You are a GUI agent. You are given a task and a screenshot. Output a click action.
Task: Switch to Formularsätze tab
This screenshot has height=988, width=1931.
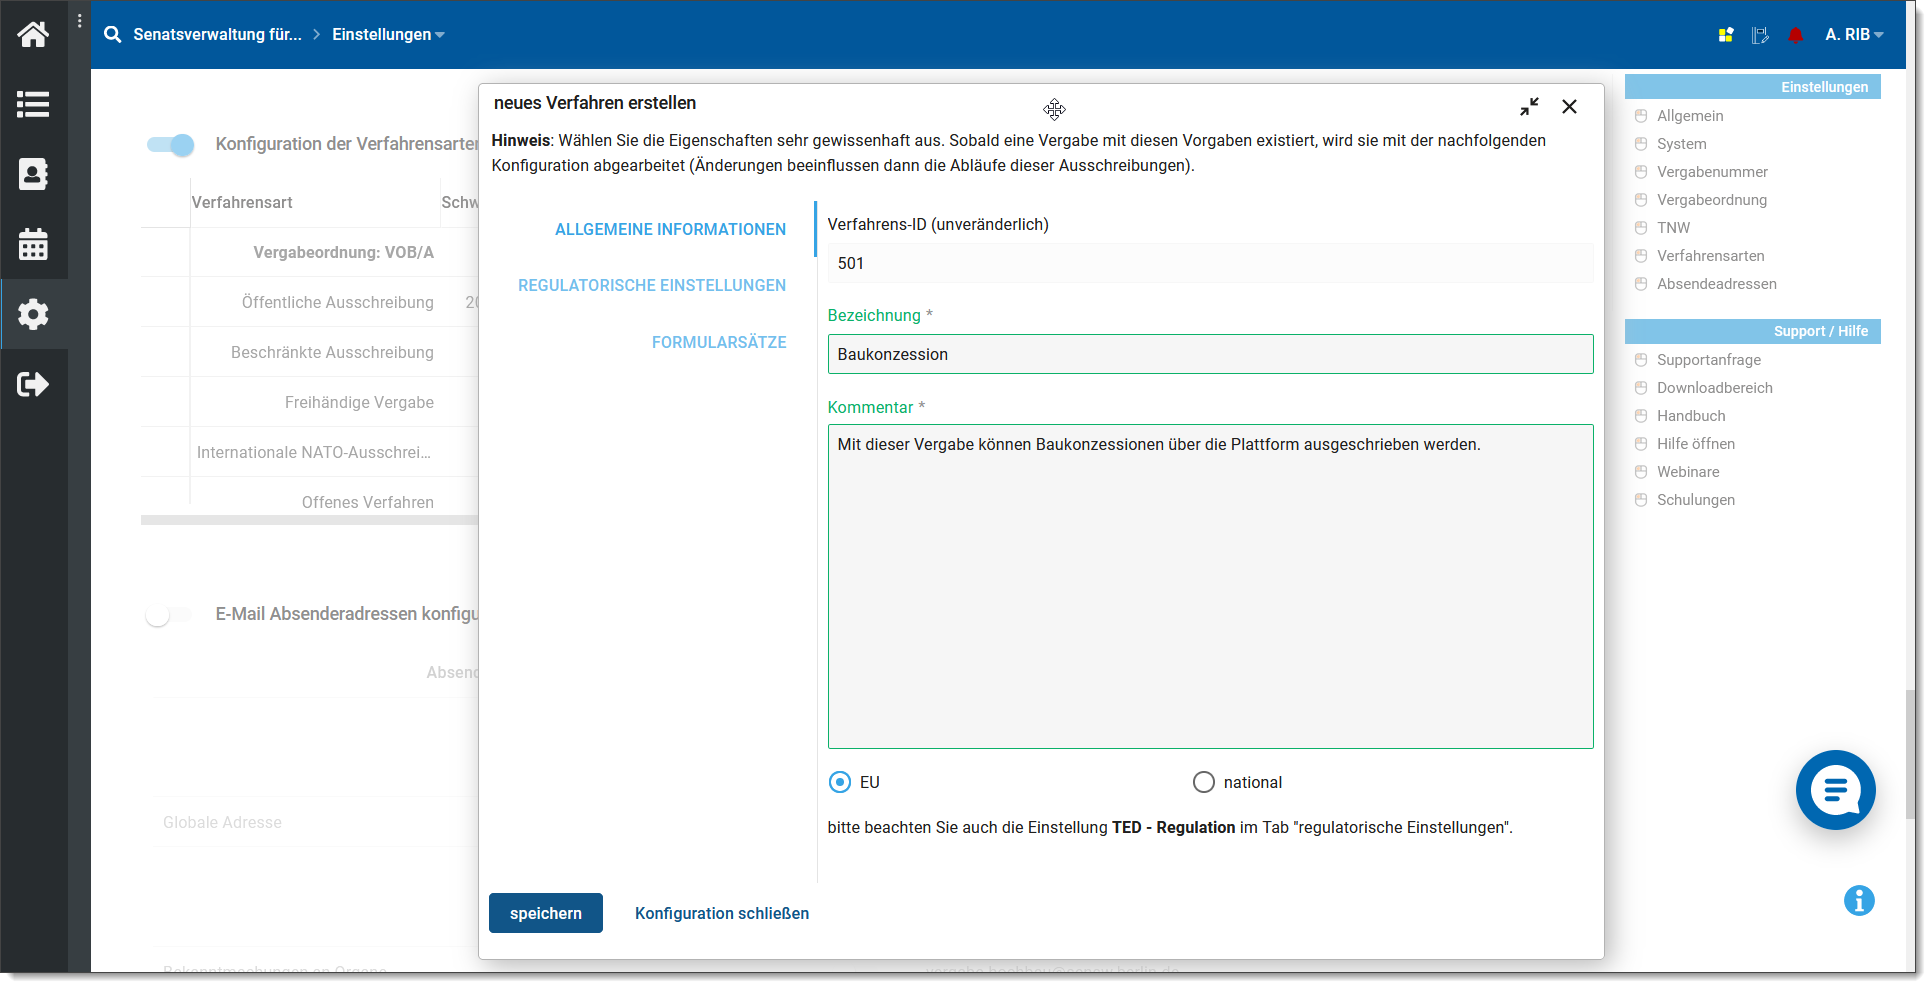click(x=719, y=342)
